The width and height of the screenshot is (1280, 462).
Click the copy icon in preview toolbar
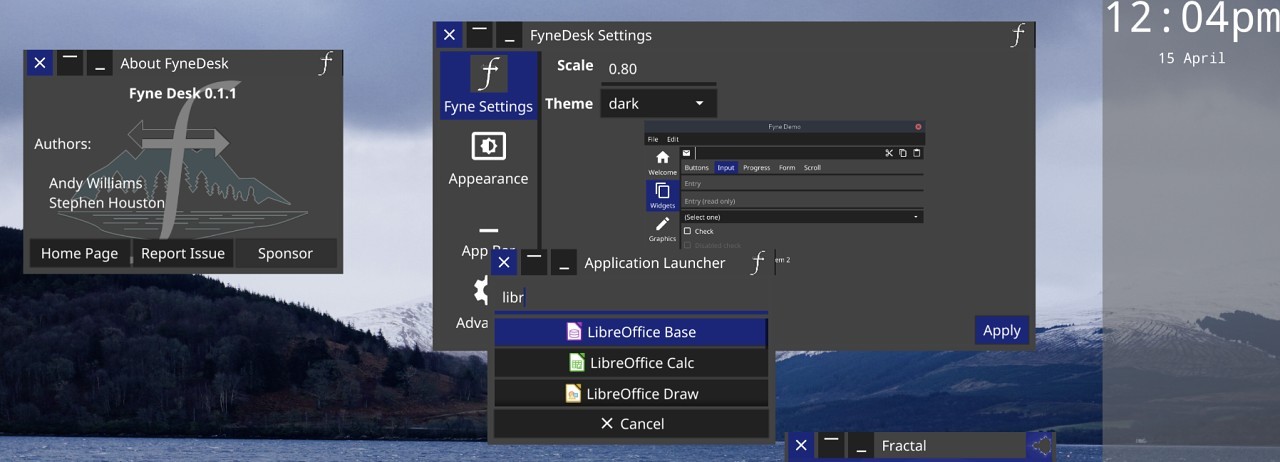point(902,153)
